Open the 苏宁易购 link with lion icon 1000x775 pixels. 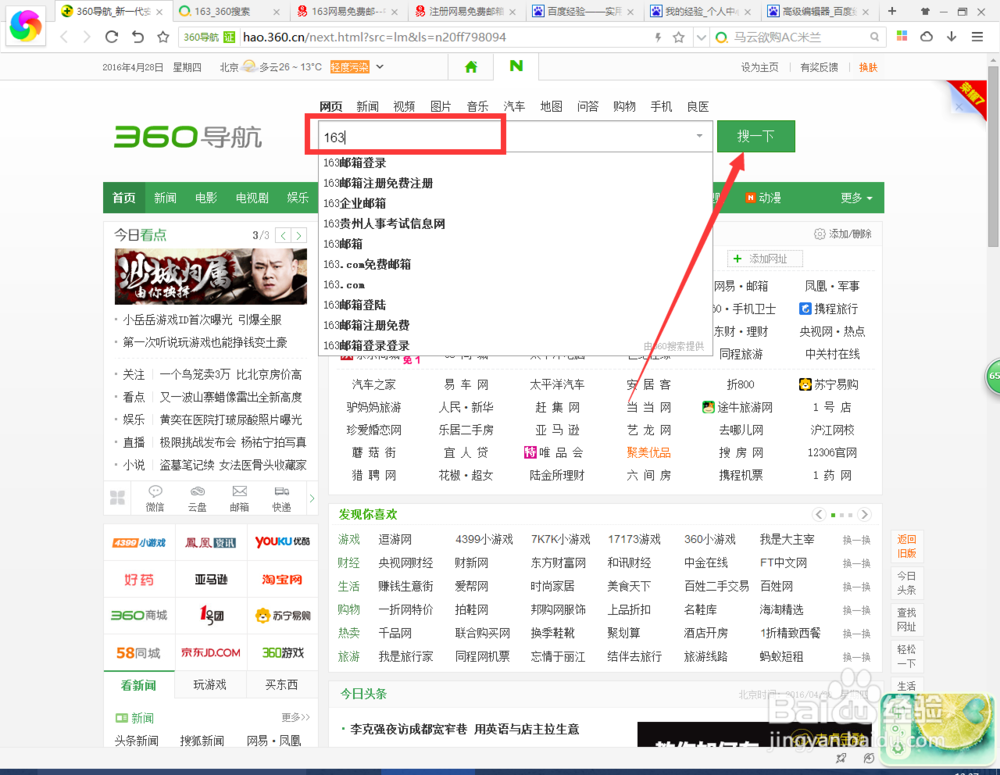828,384
